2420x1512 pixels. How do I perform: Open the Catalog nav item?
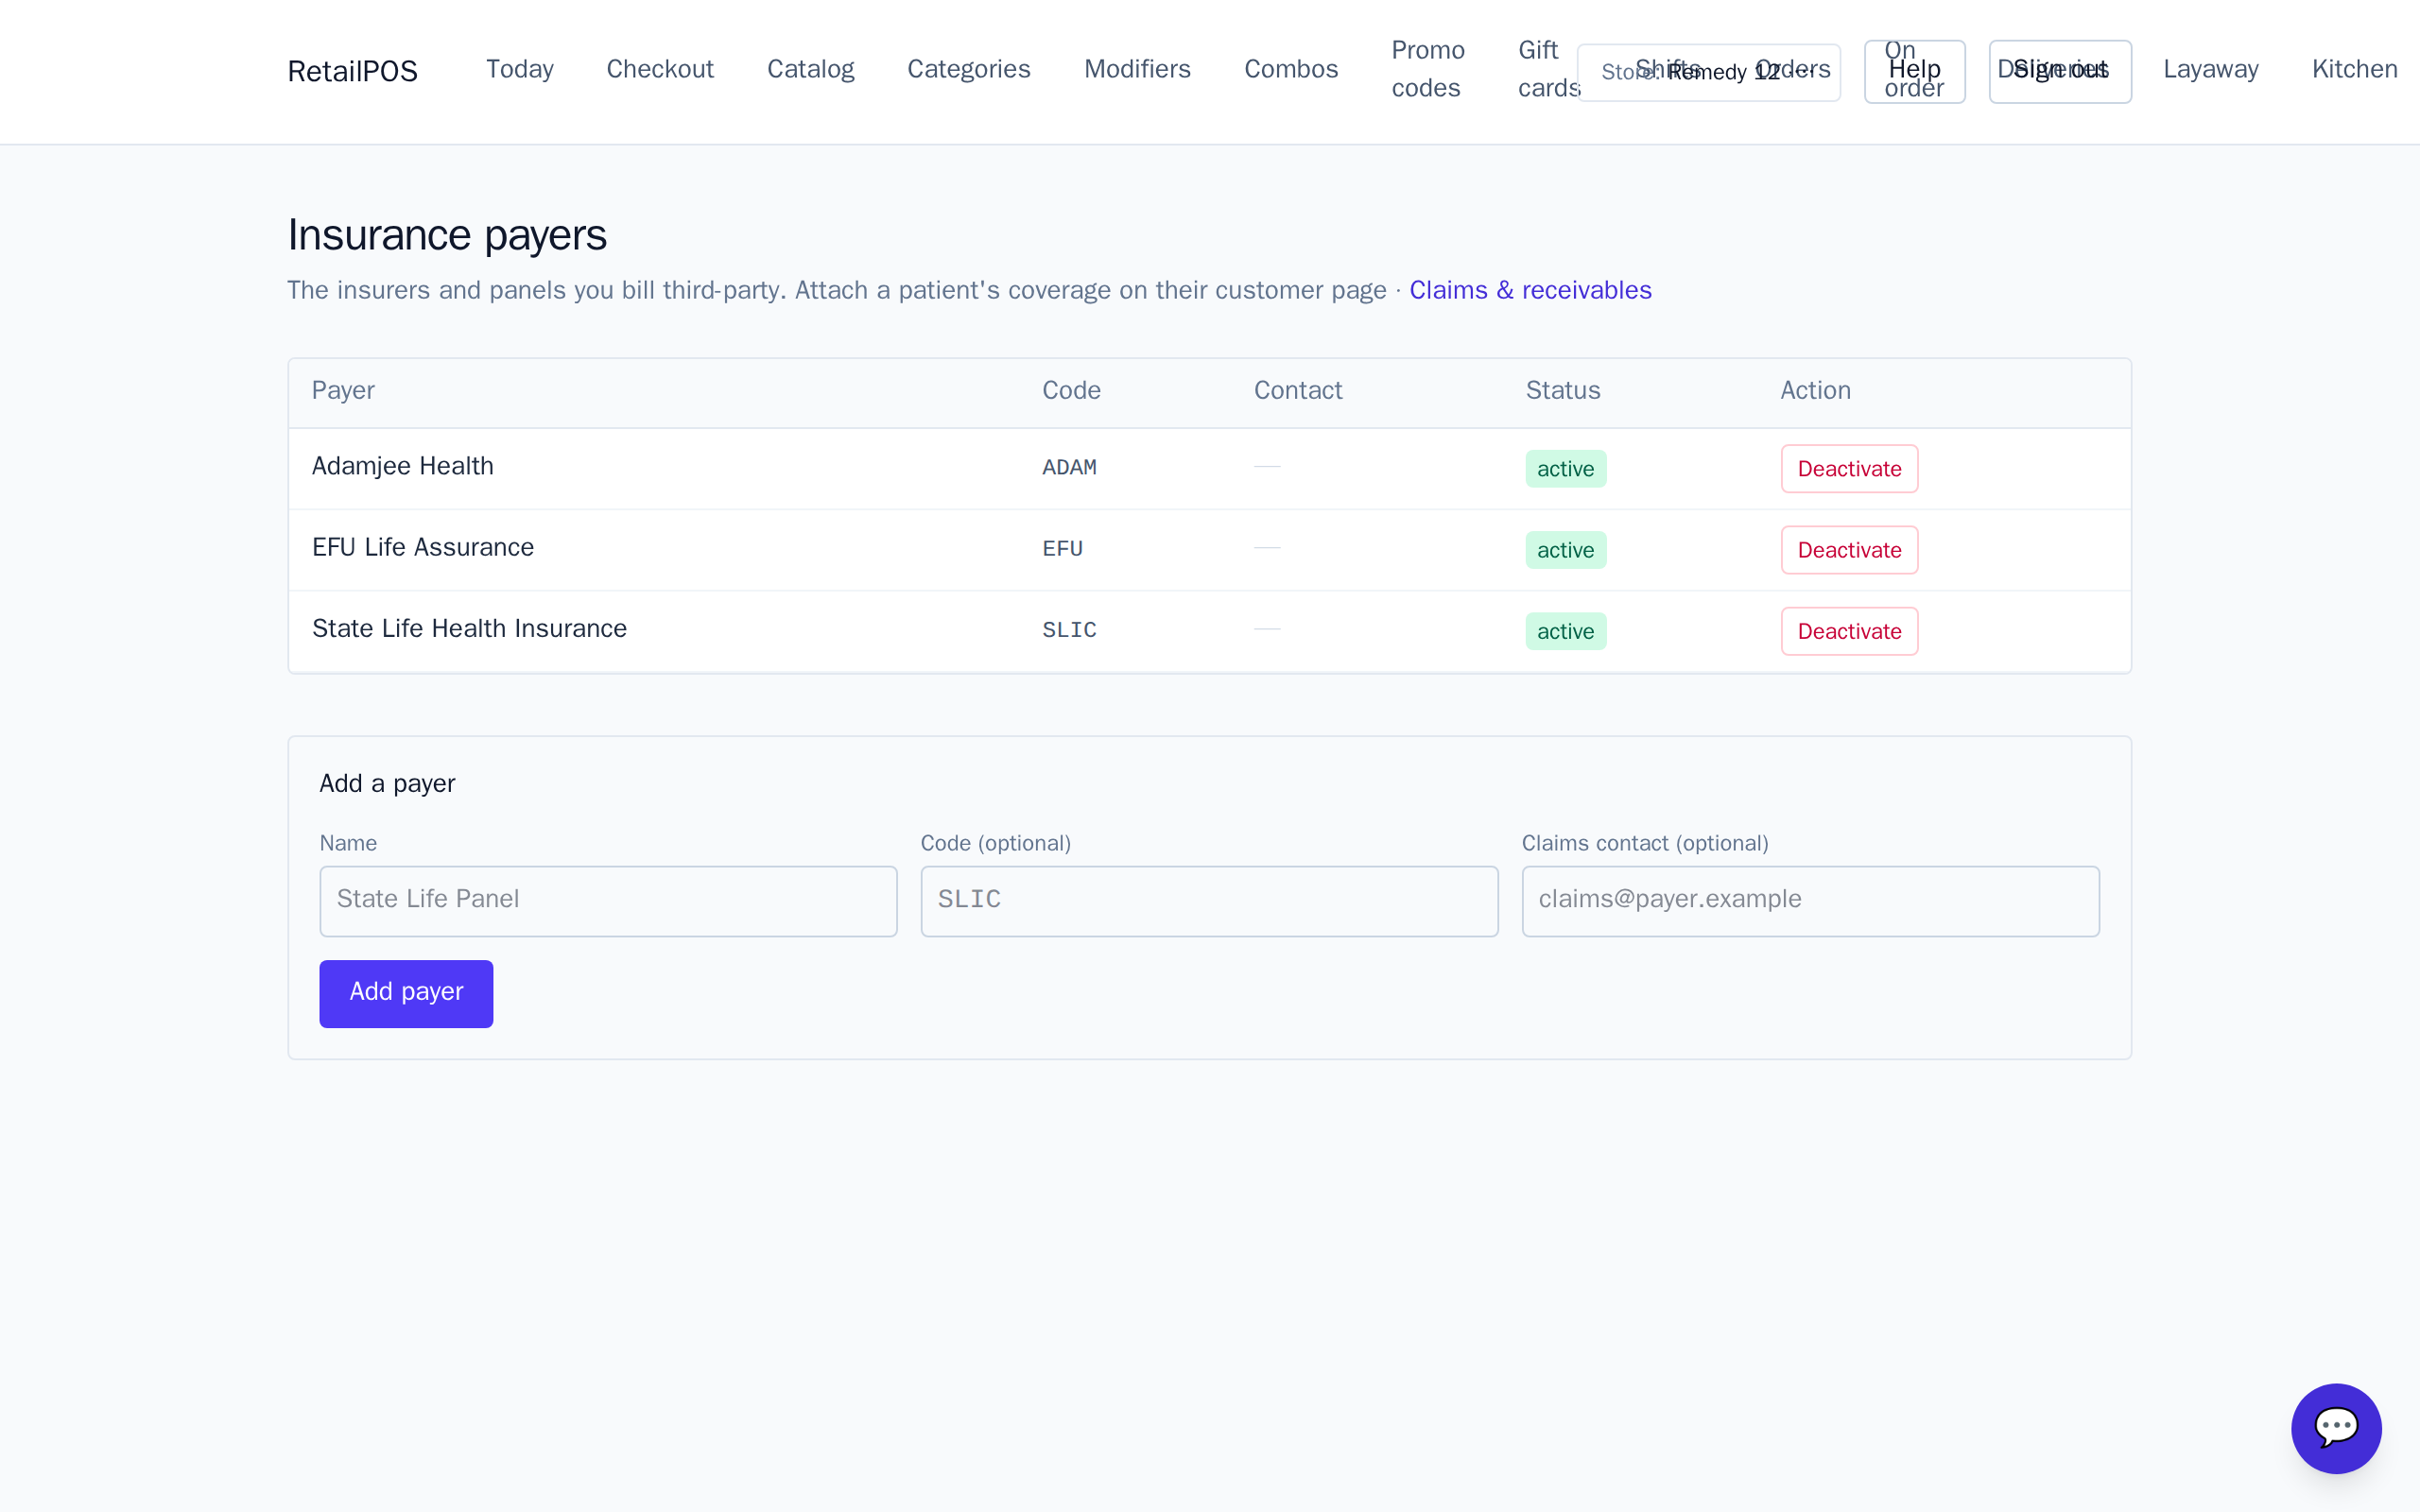[810, 69]
